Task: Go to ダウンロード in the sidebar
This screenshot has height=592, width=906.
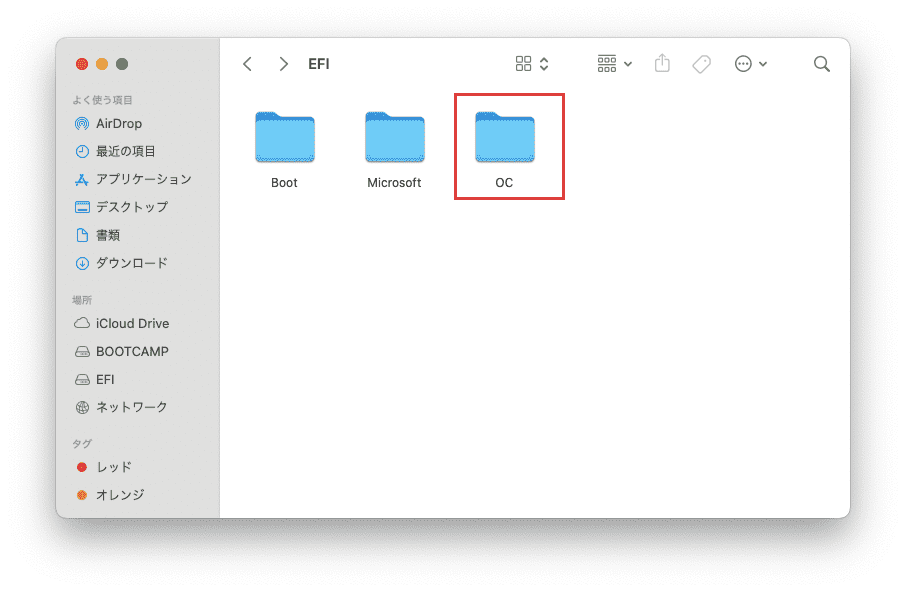Action: (x=131, y=264)
